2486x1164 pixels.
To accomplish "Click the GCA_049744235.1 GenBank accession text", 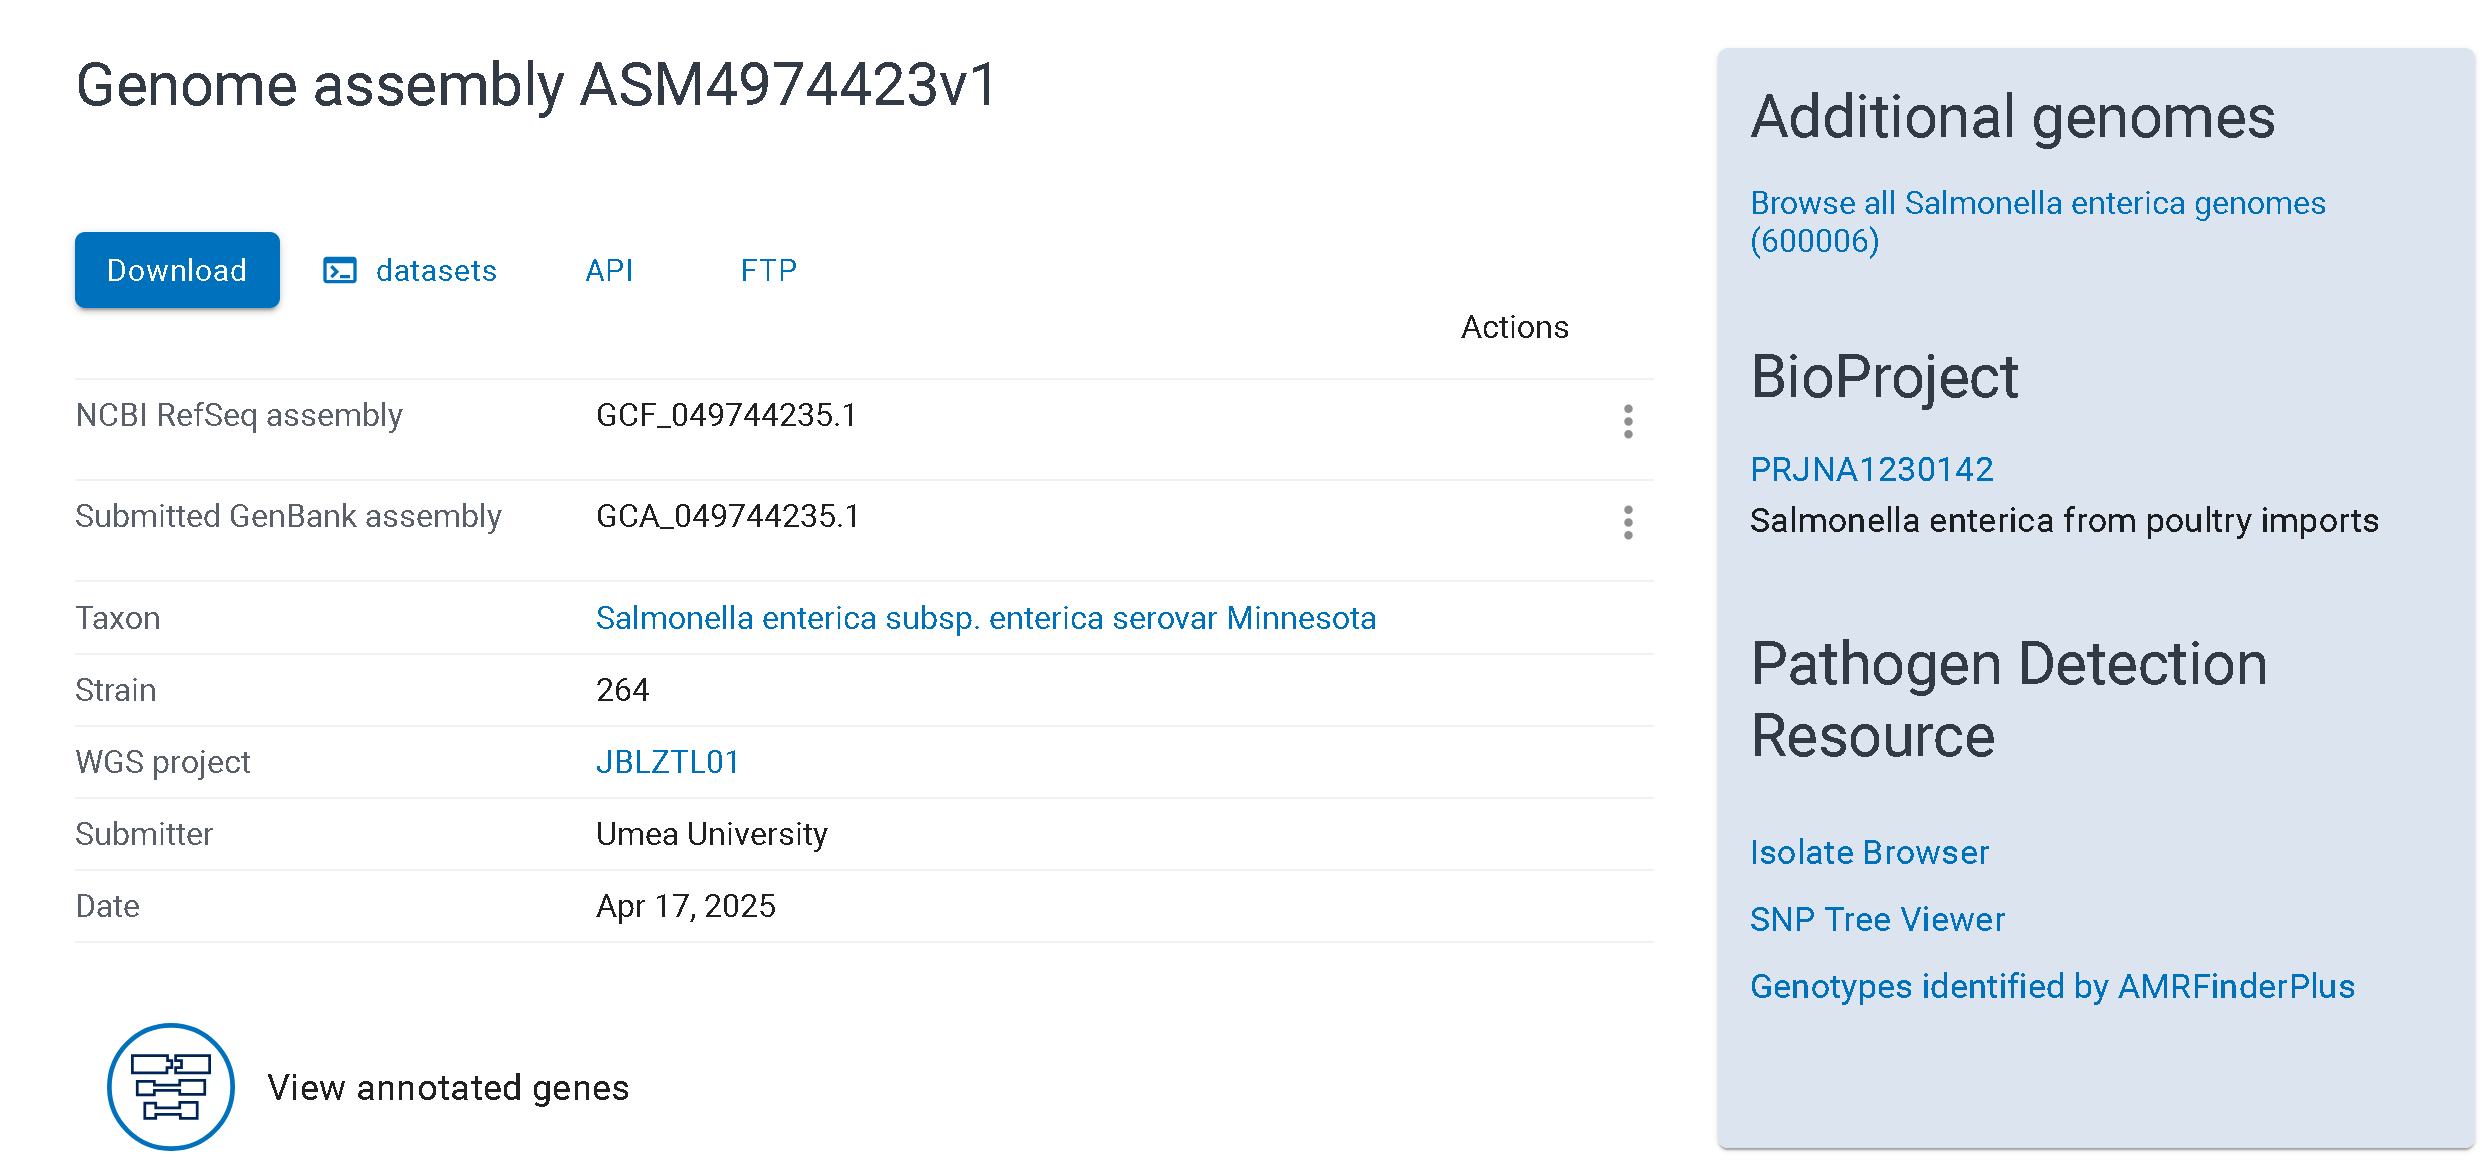I will (x=727, y=516).
